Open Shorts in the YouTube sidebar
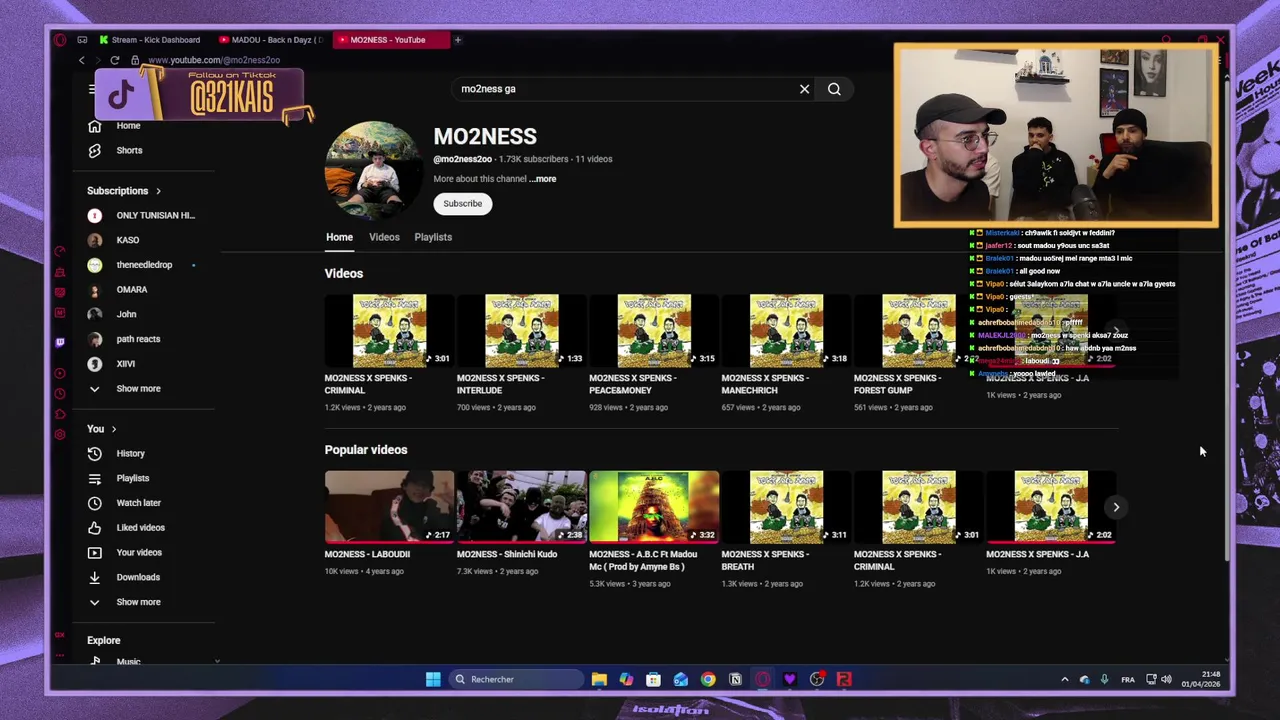This screenshot has height=720, width=1280. (116, 150)
